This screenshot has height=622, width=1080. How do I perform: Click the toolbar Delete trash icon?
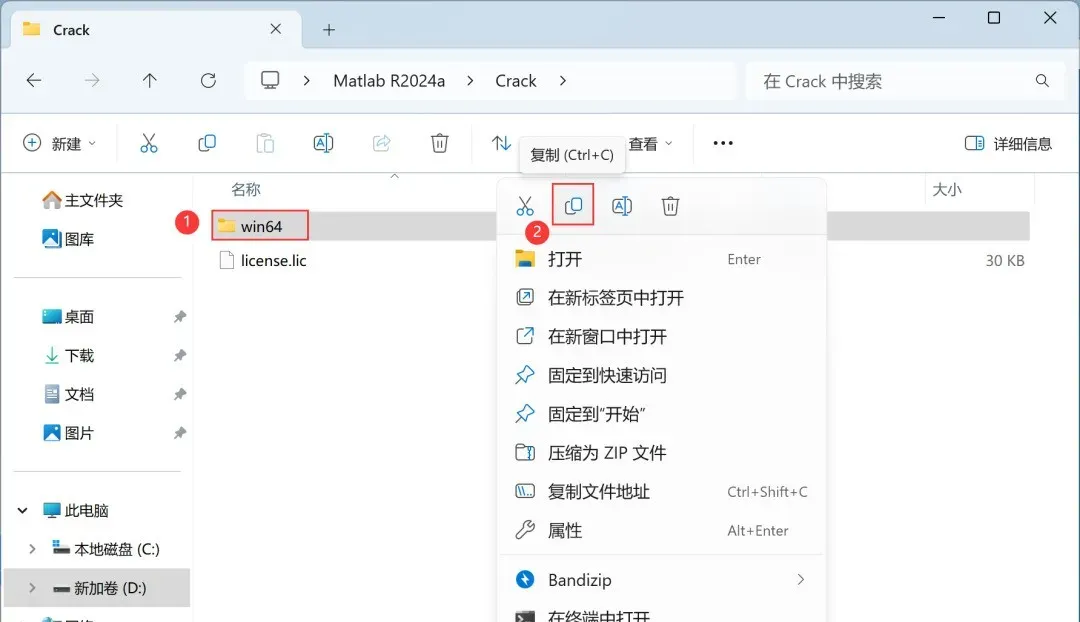(439, 143)
